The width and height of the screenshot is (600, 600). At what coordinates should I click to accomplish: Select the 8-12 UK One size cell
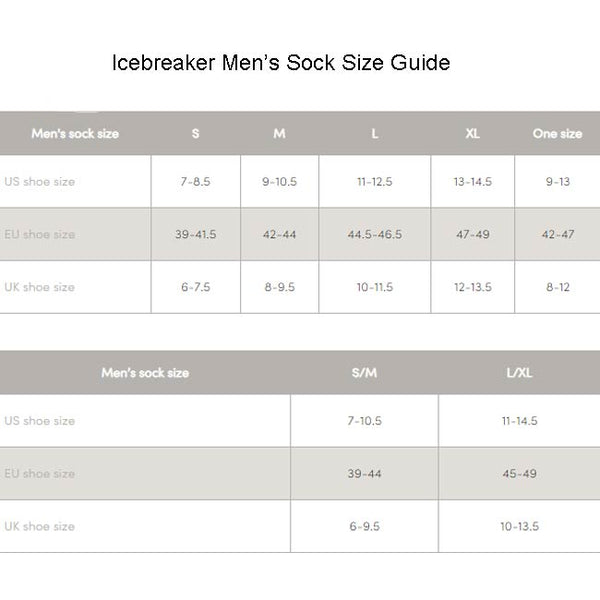557,288
